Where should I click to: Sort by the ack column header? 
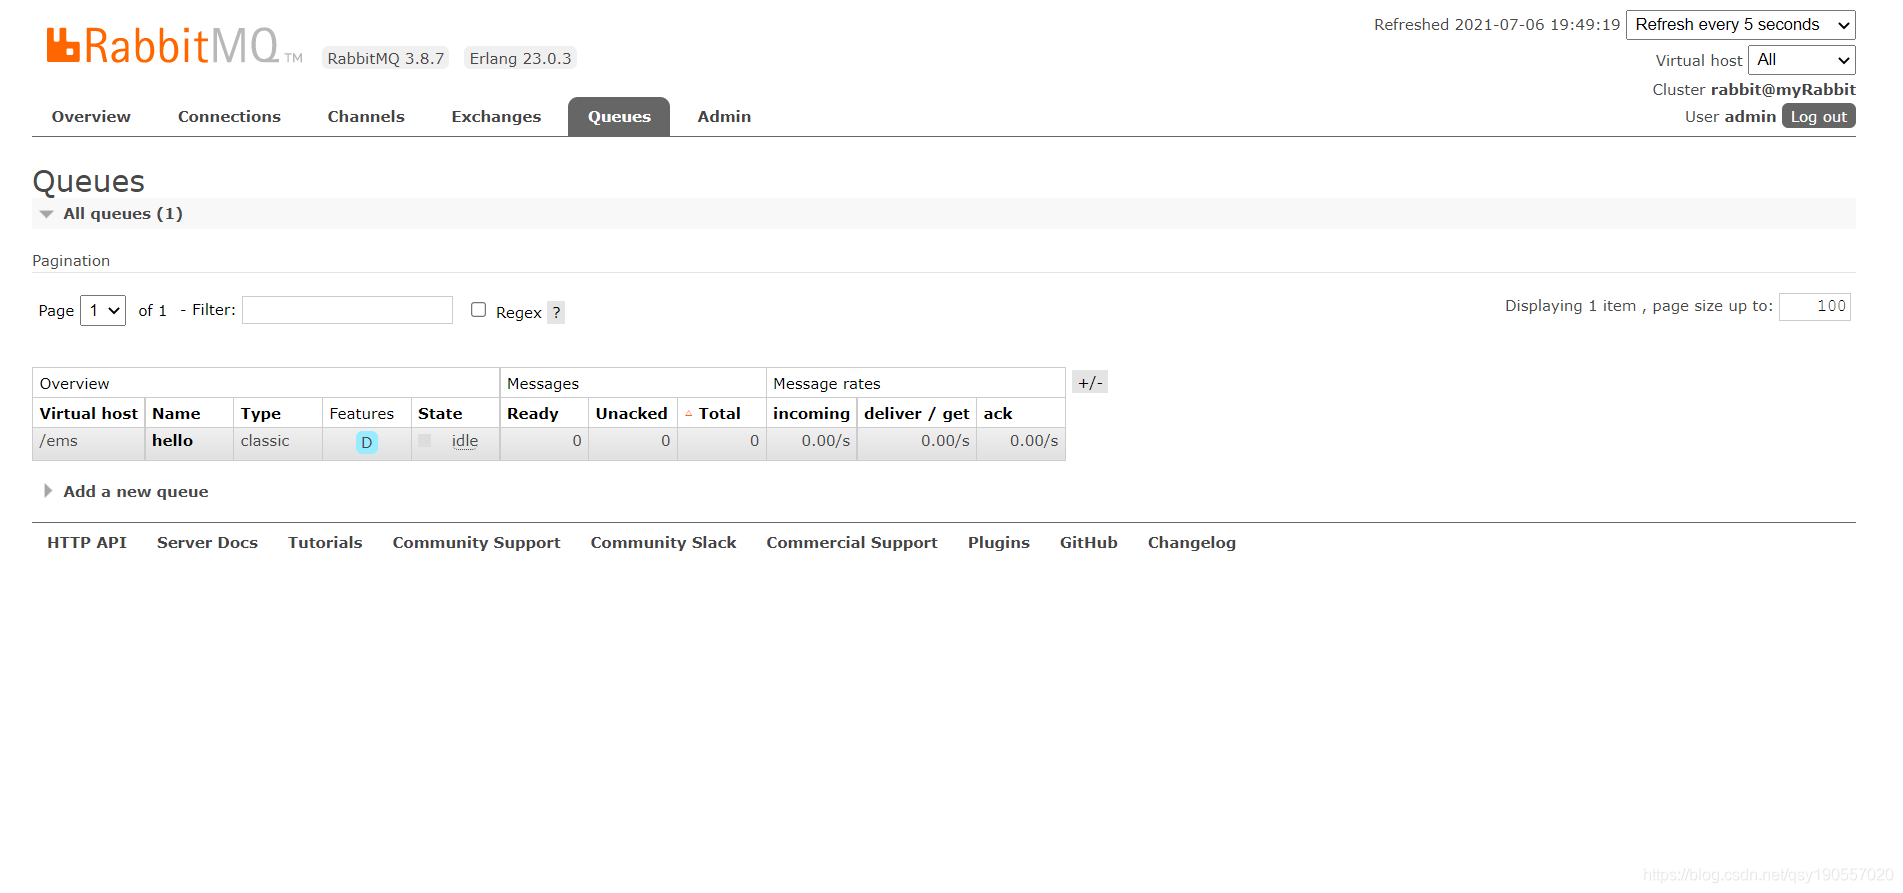[997, 414]
